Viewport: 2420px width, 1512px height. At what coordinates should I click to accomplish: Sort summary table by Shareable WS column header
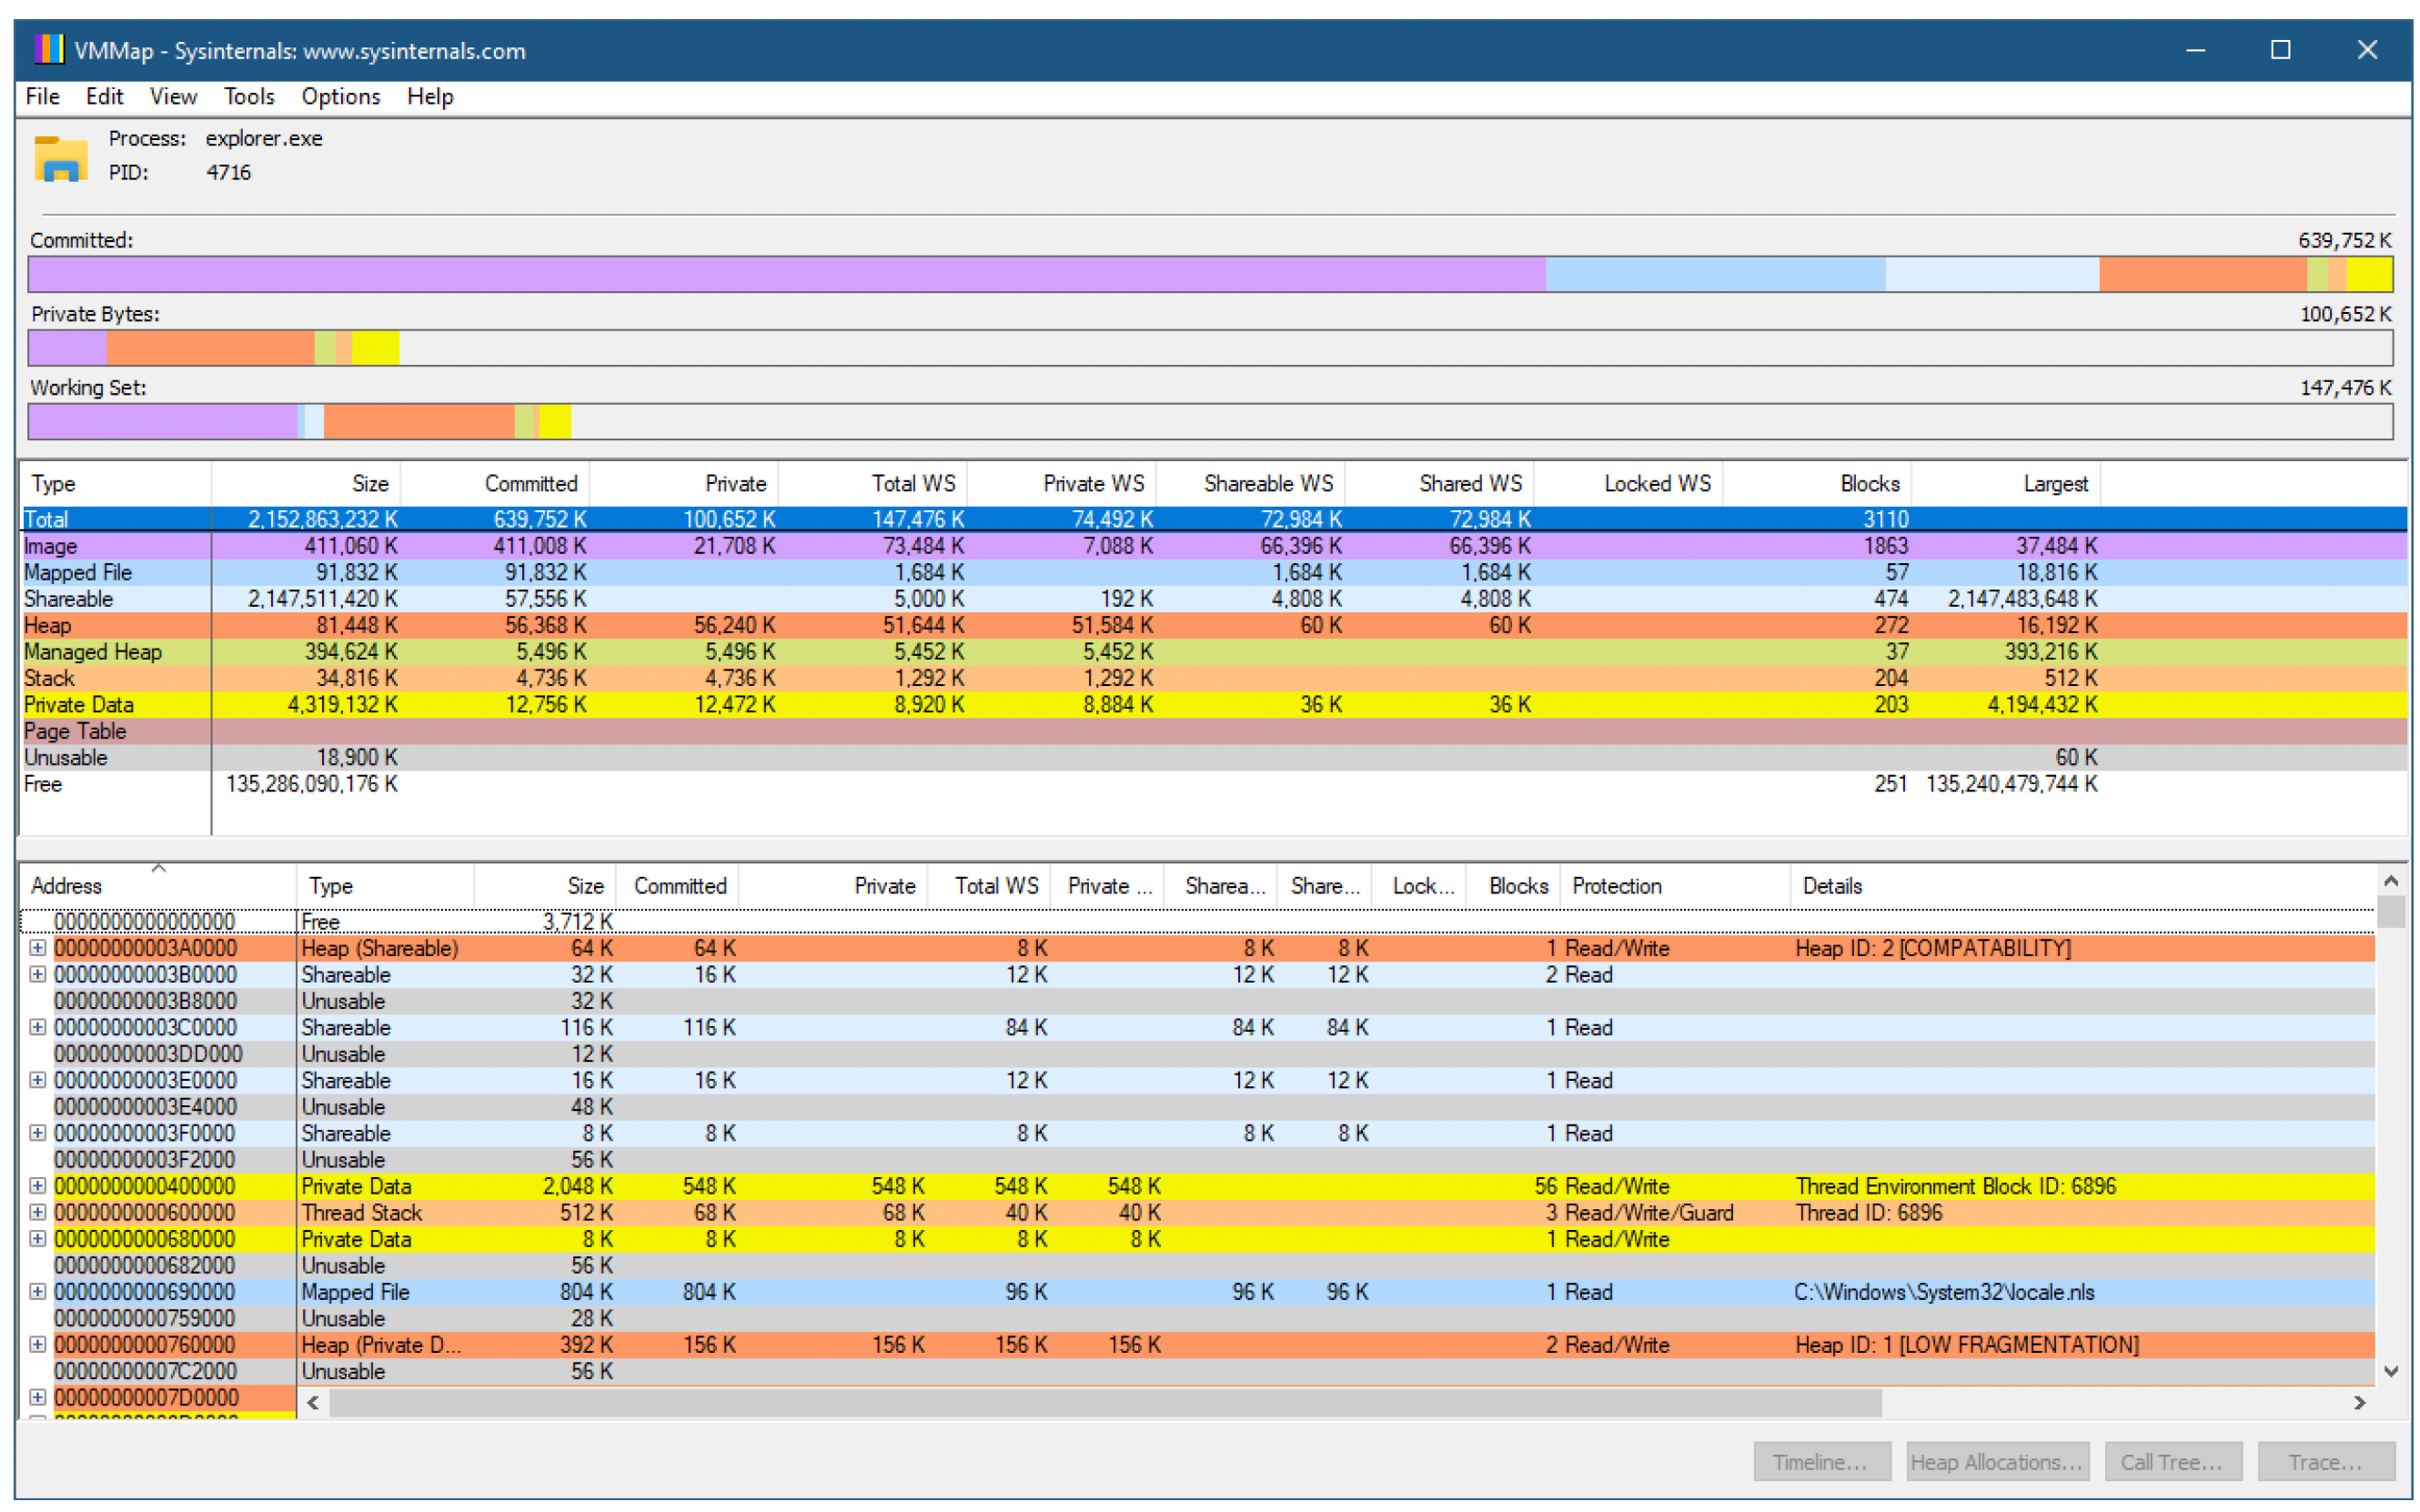[1251, 483]
